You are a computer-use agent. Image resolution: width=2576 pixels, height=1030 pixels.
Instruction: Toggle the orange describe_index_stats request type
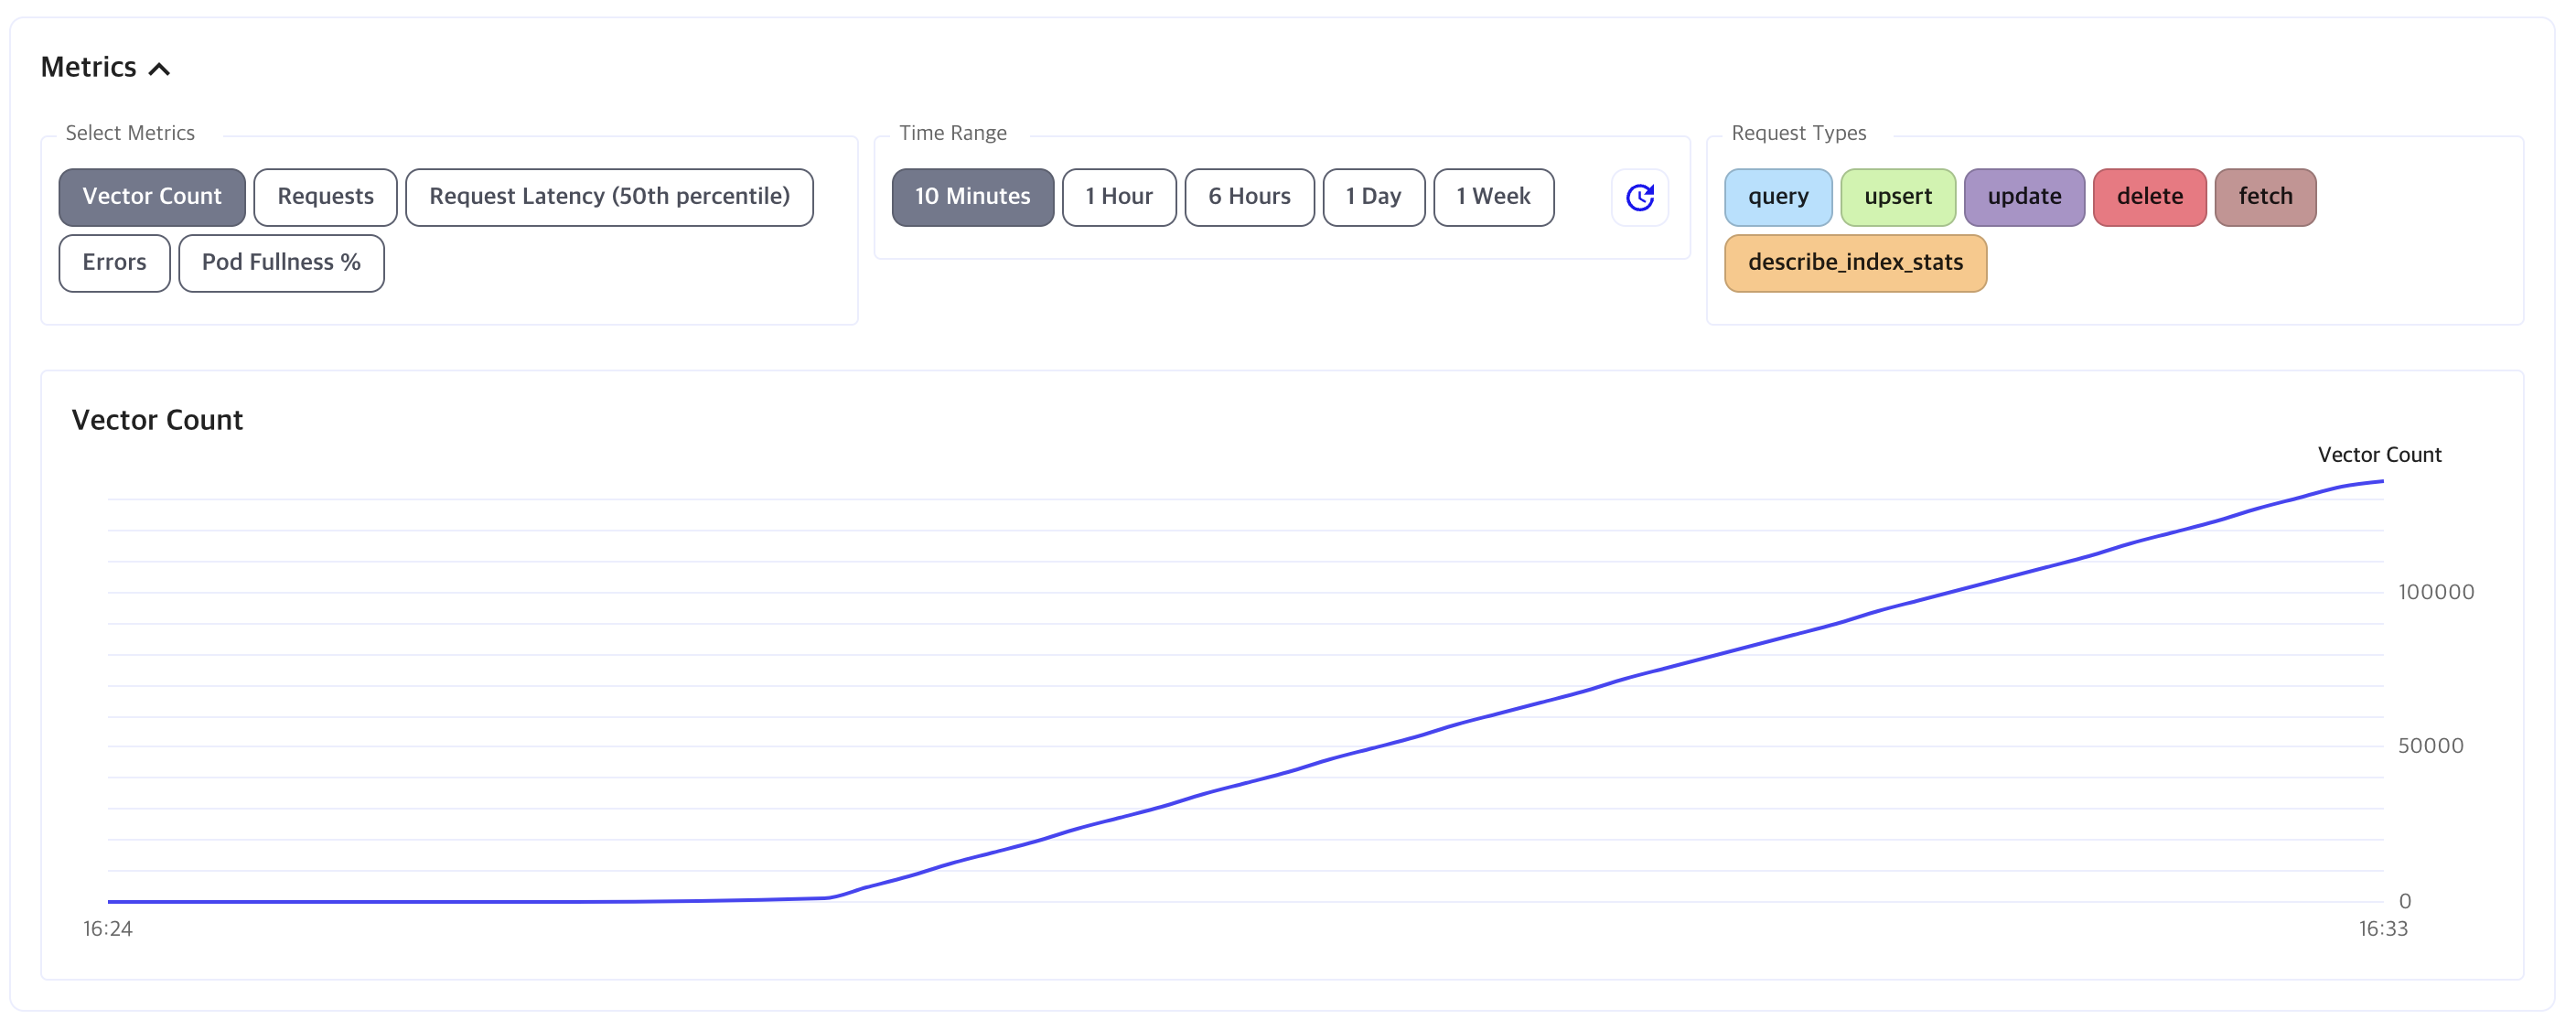[1855, 263]
